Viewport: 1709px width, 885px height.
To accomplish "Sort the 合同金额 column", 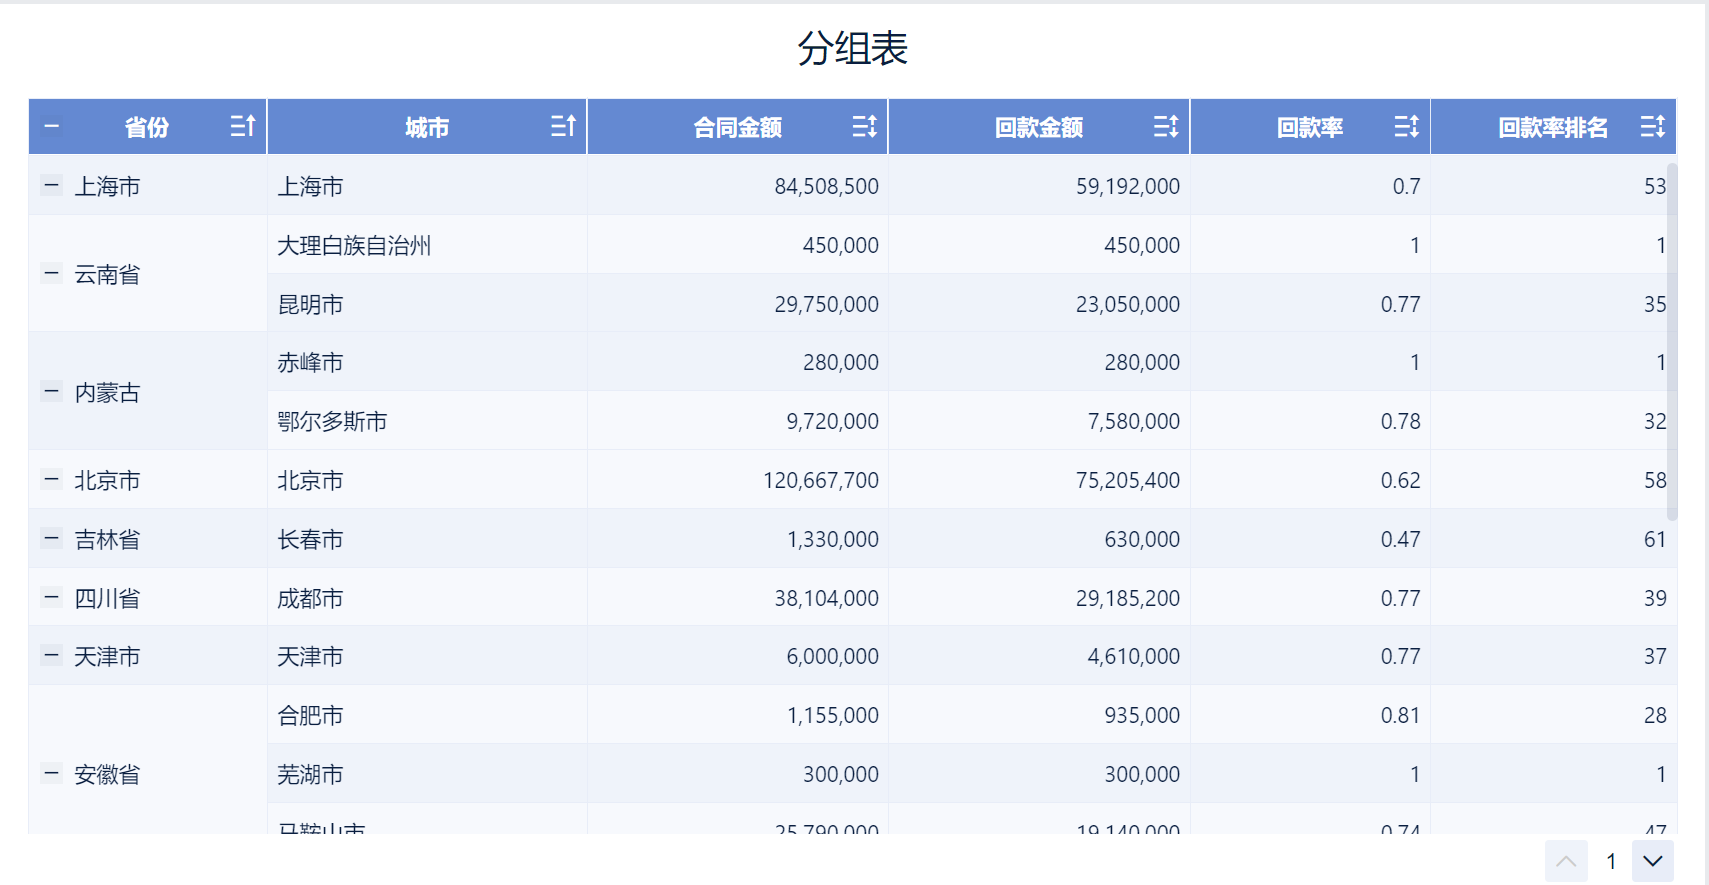I will coord(864,126).
